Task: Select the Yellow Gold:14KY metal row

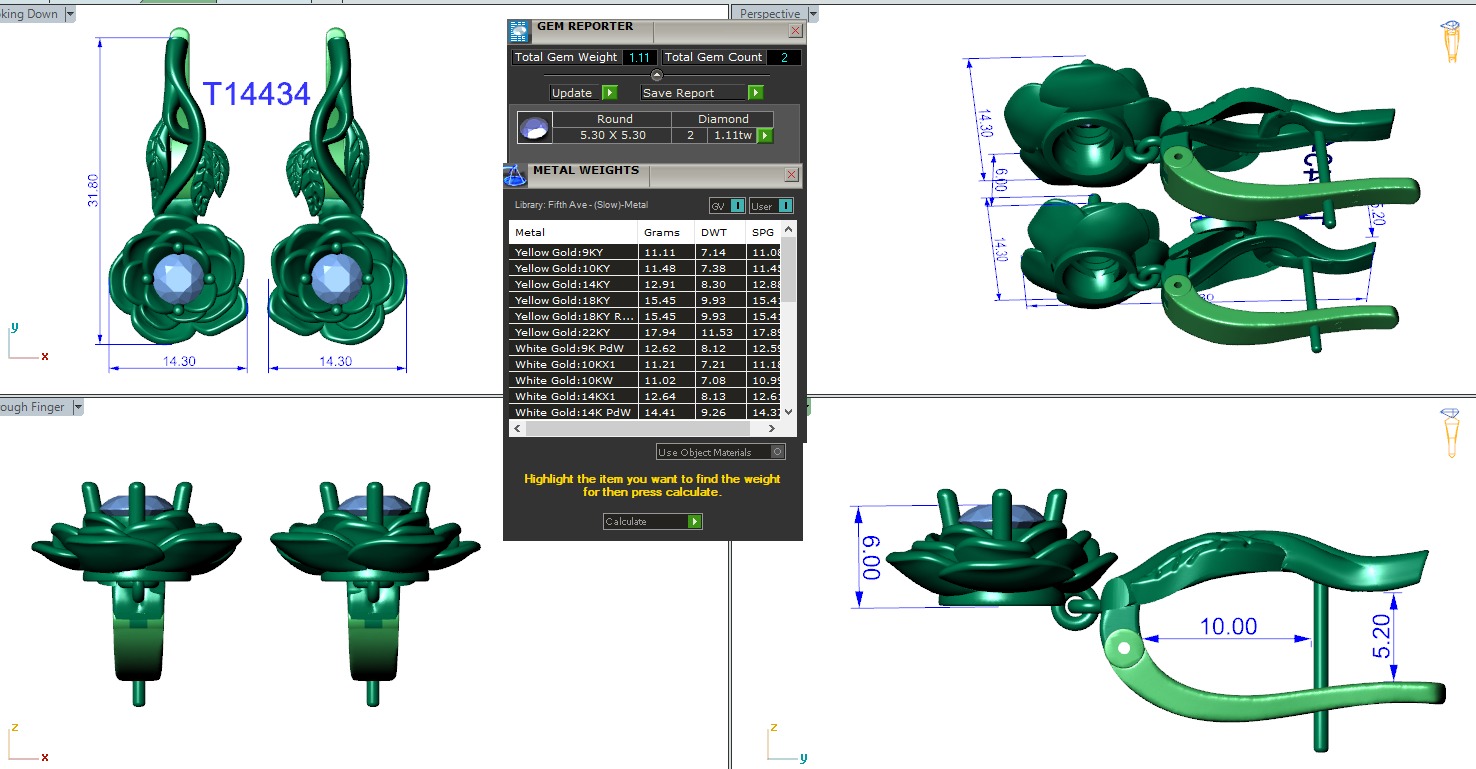Action: [x=573, y=284]
